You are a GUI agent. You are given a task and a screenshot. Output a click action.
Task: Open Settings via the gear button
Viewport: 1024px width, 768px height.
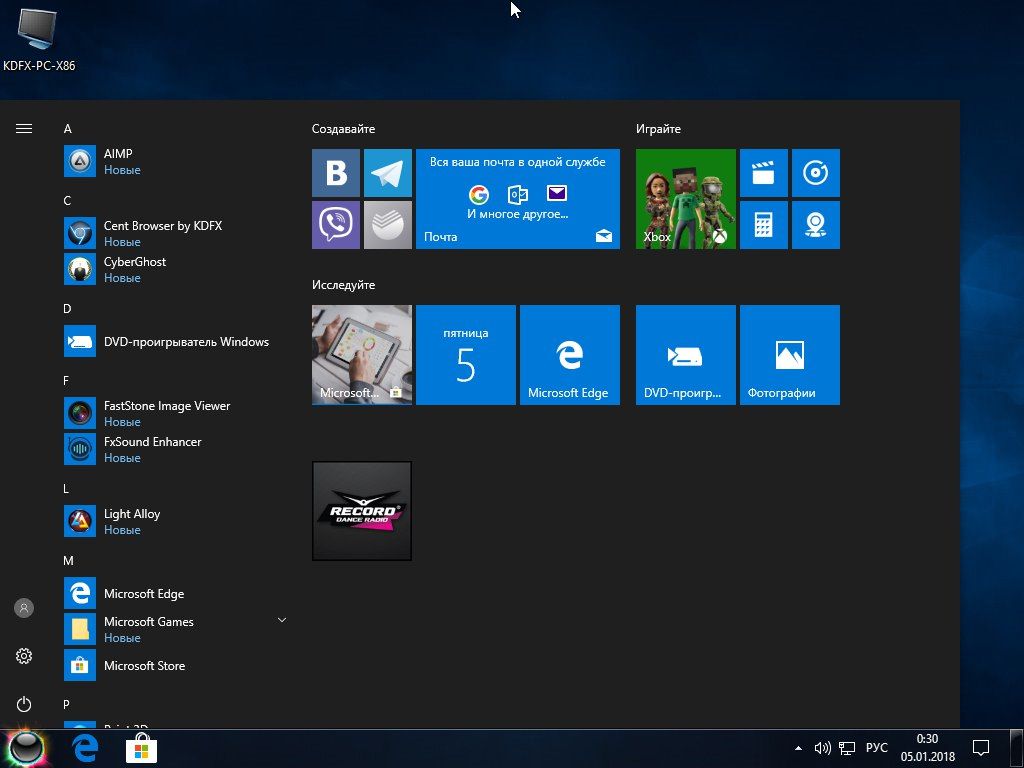[24, 656]
